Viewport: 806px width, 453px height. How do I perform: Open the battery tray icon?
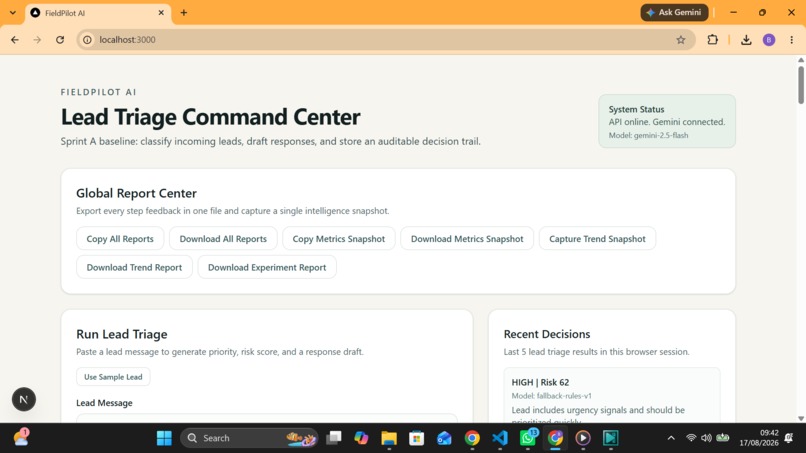point(723,438)
